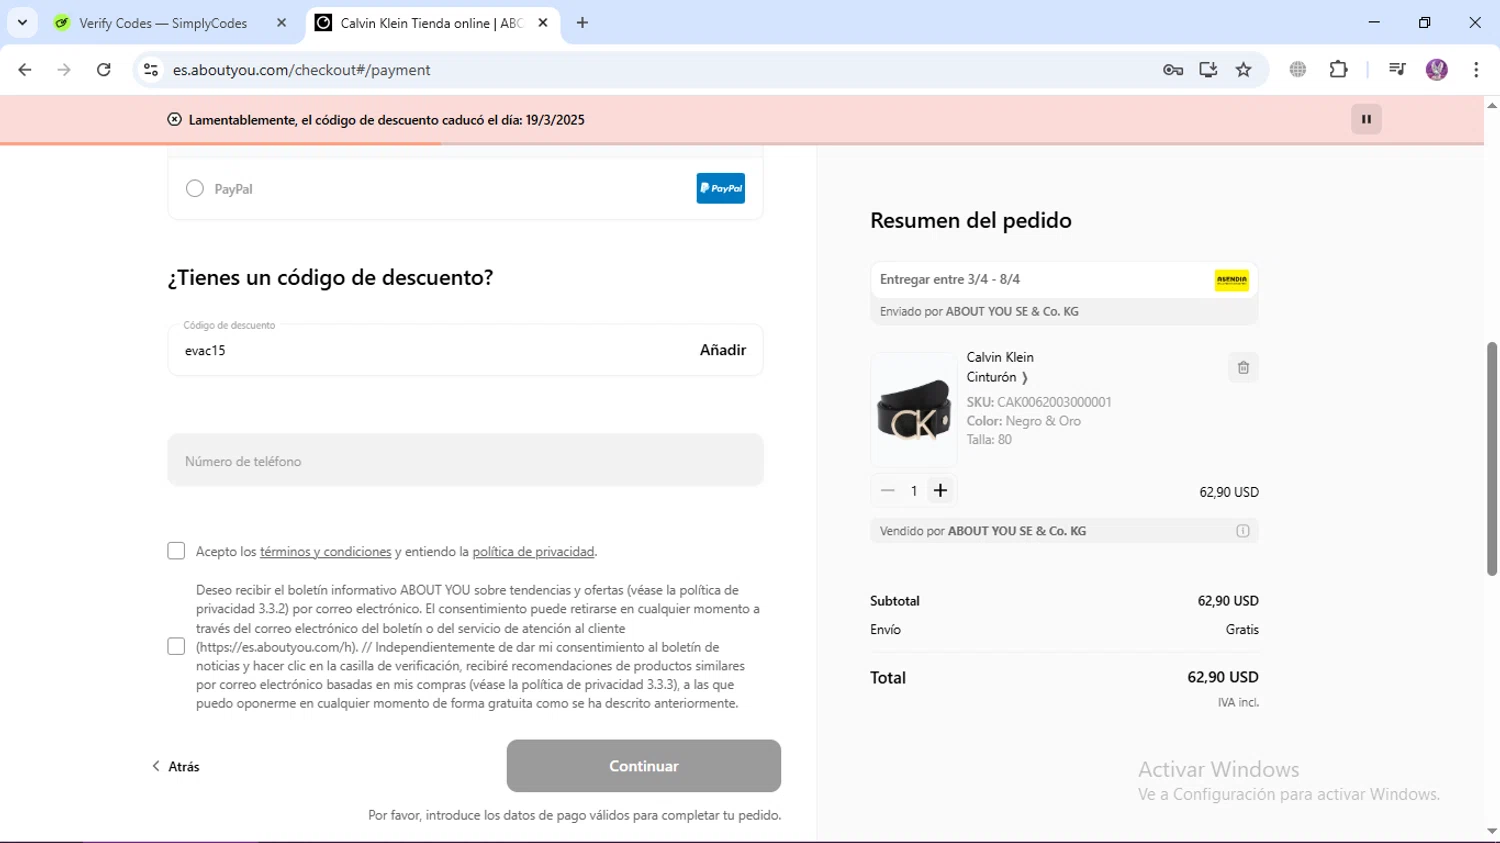Open the Chrome three-dot menu
This screenshot has width=1500, height=843.
click(x=1476, y=70)
